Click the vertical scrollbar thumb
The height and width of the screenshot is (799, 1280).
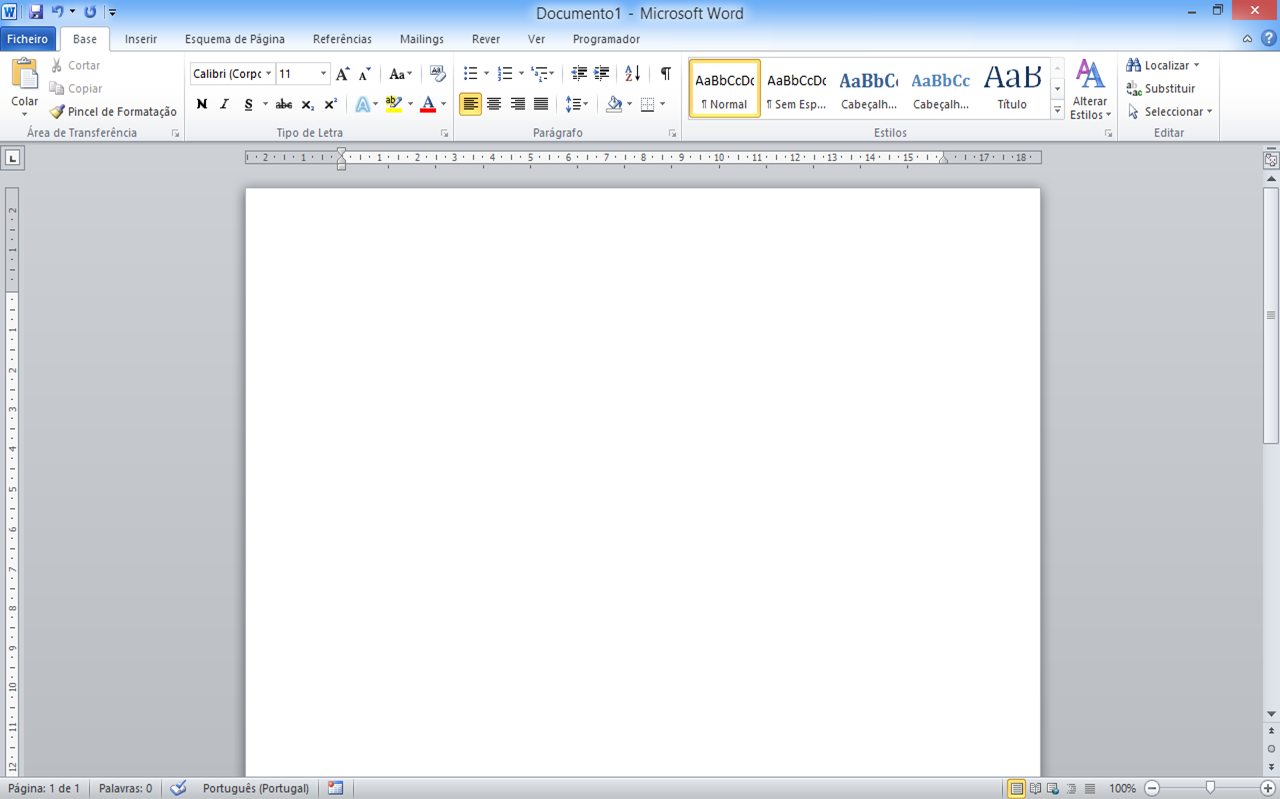[1271, 315]
